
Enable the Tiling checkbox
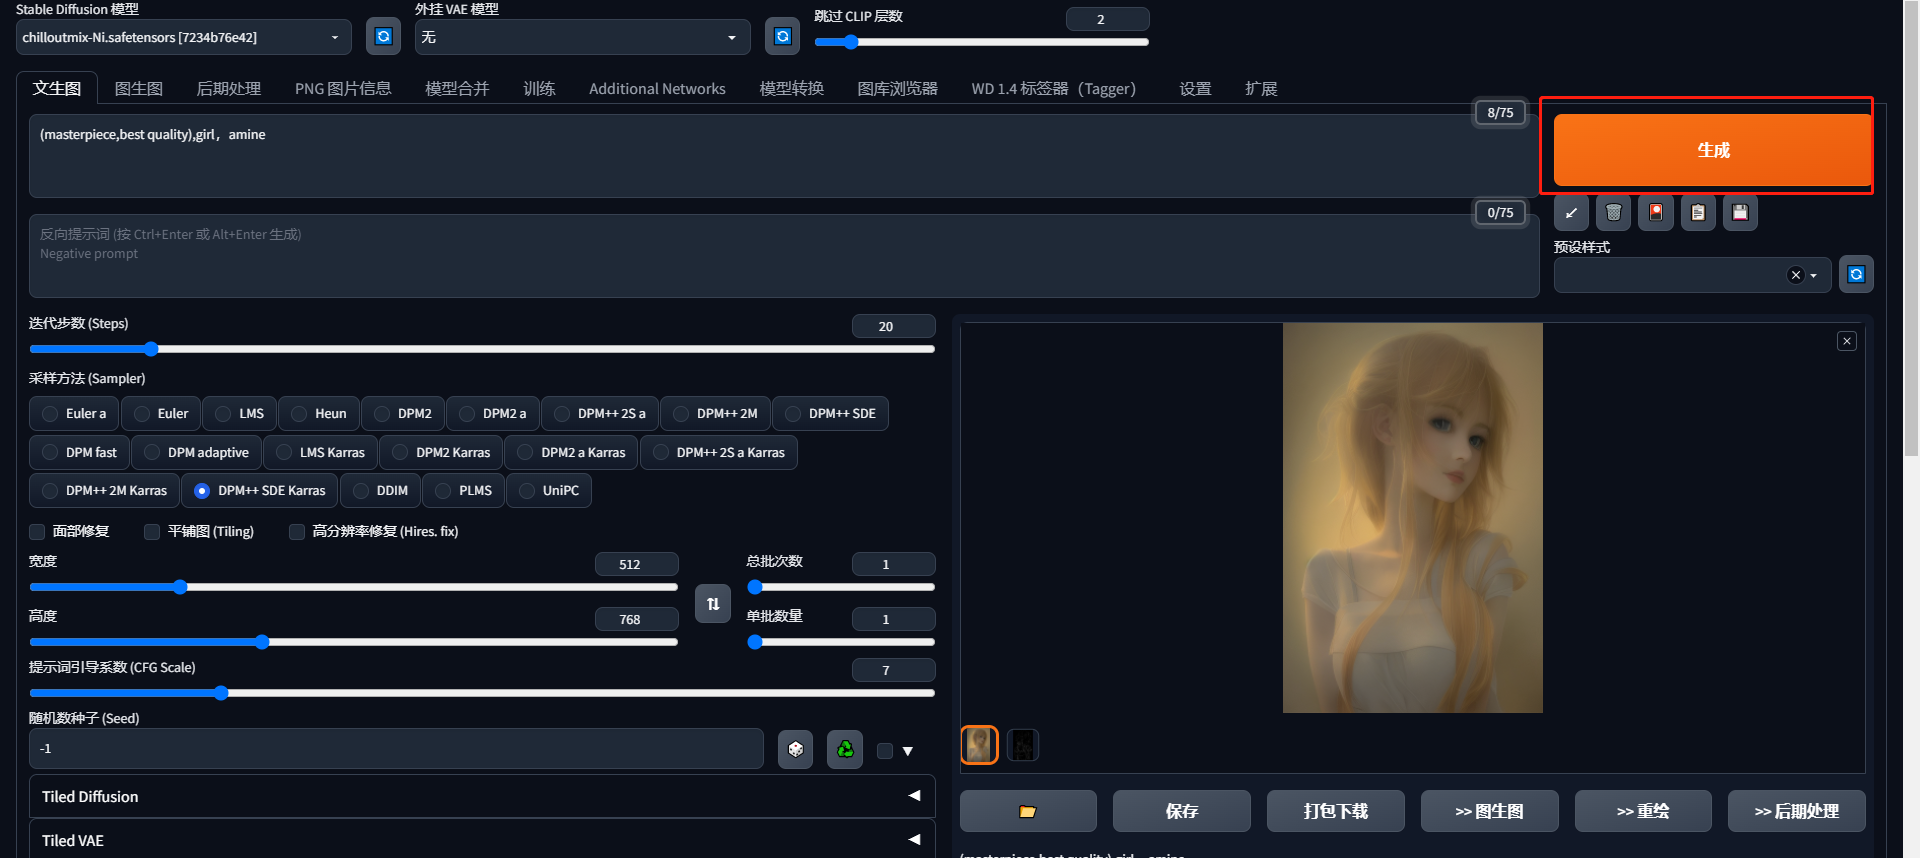coord(152,532)
